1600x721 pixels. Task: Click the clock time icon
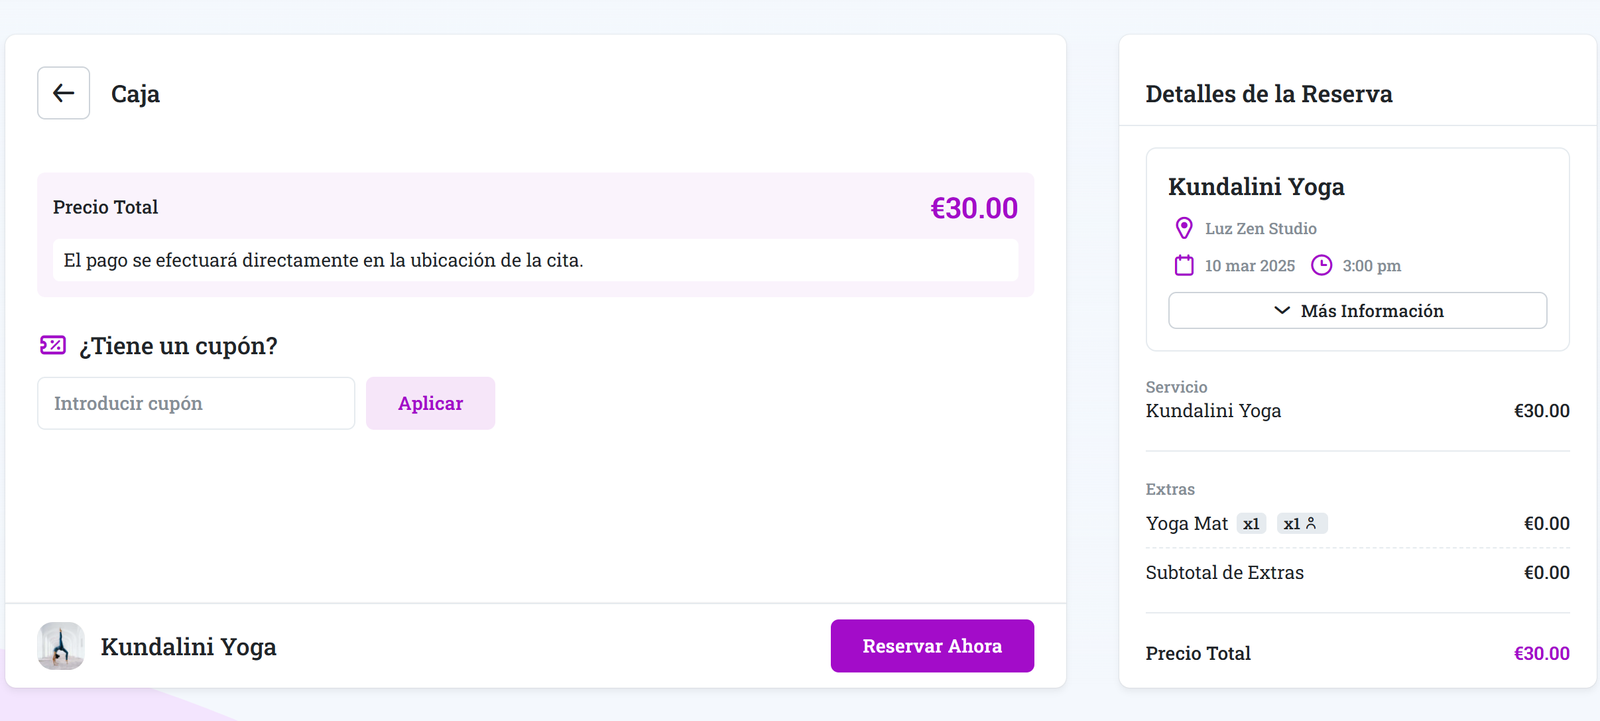click(1321, 265)
